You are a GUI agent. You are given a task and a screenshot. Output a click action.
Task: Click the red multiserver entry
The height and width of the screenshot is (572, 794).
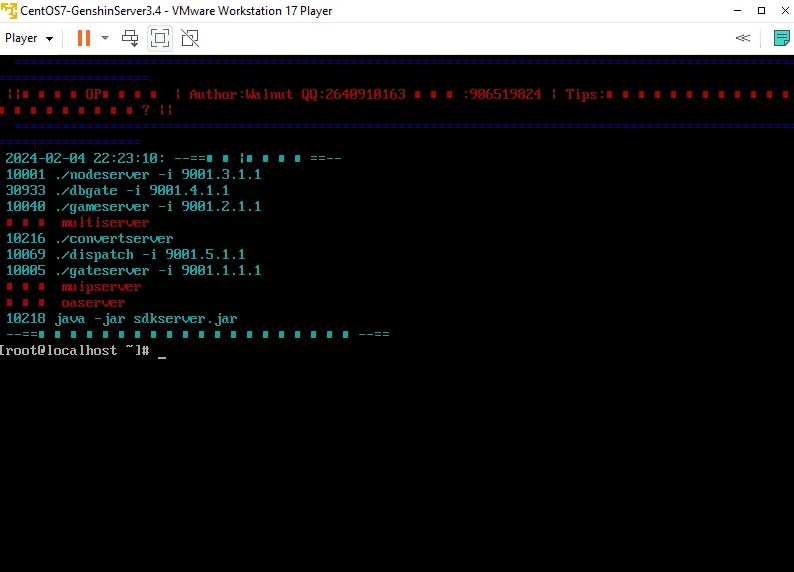click(105, 222)
